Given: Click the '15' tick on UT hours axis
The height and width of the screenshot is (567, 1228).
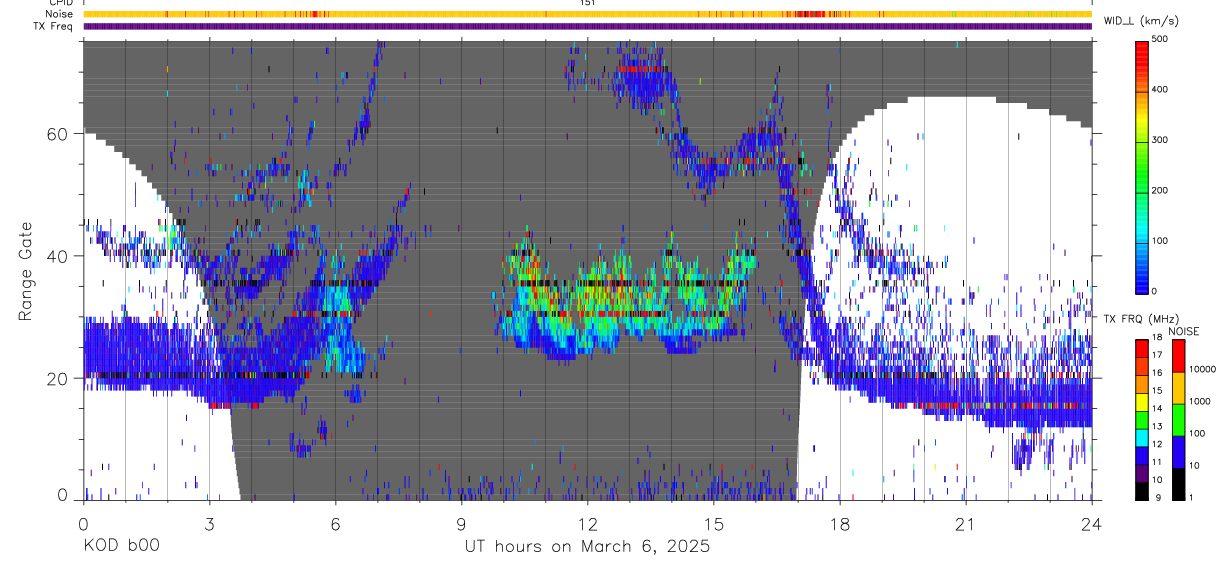Looking at the screenshot, I should 714,524.
